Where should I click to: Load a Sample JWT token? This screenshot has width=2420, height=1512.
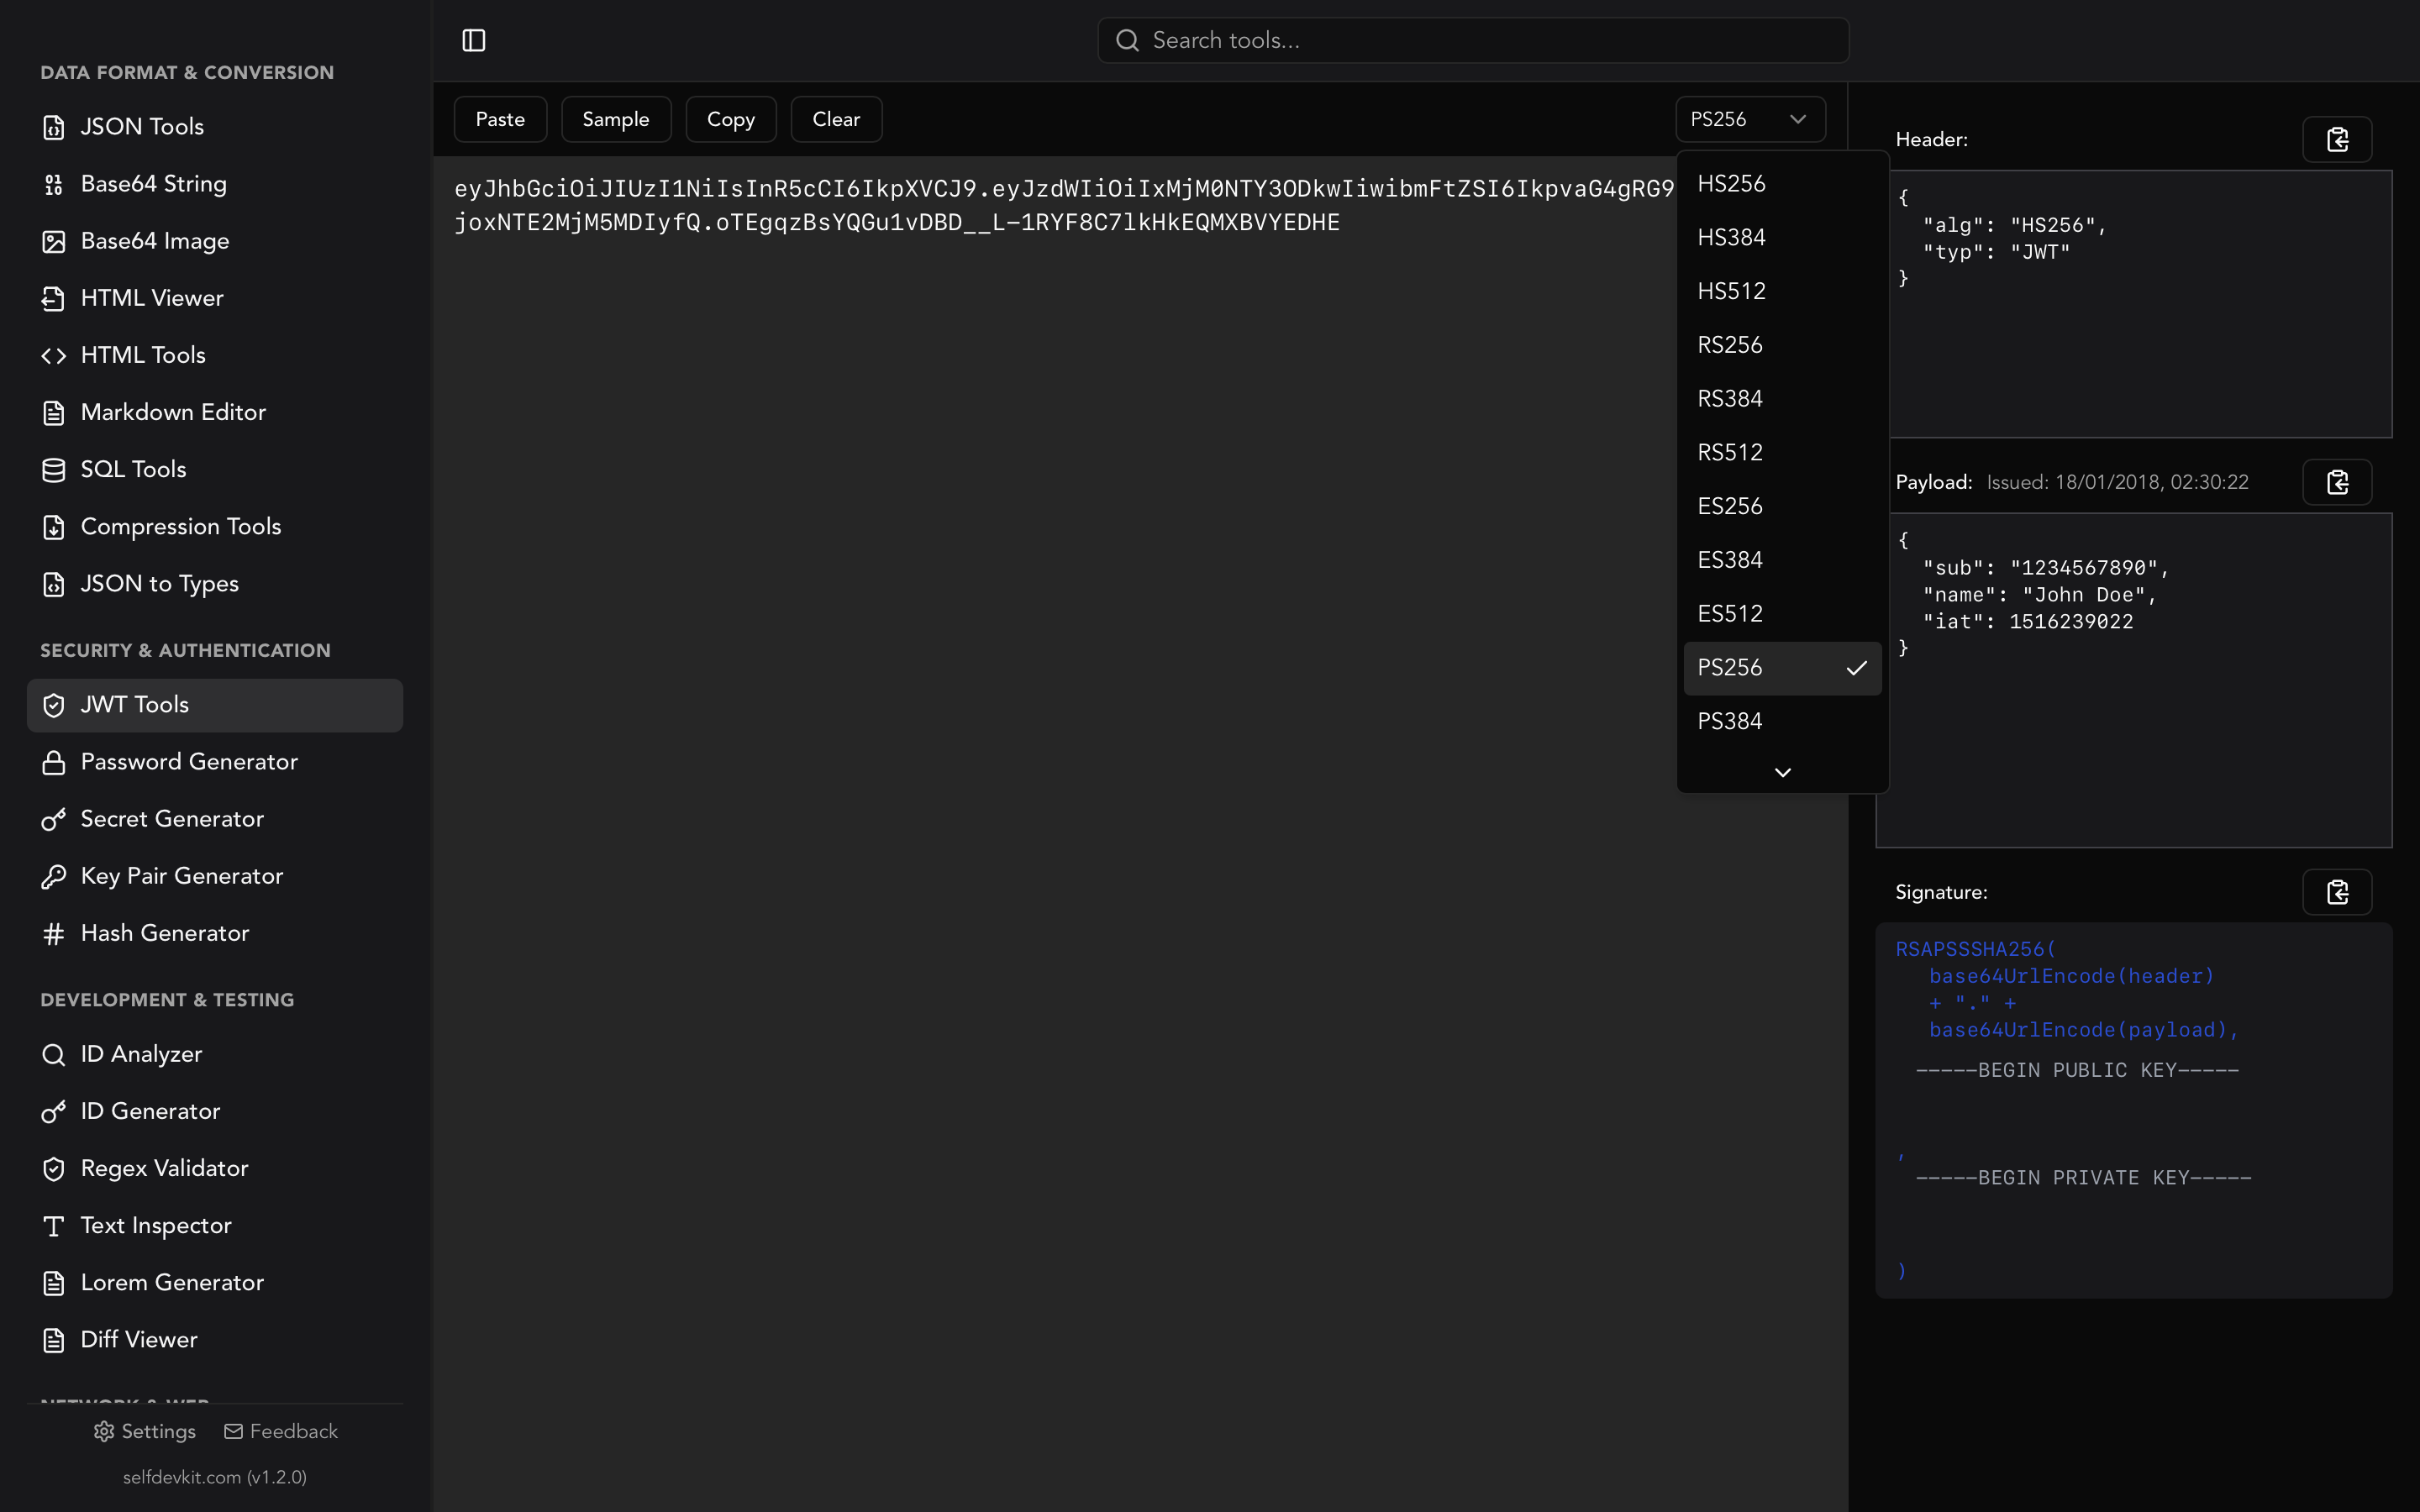coord(616,119)
